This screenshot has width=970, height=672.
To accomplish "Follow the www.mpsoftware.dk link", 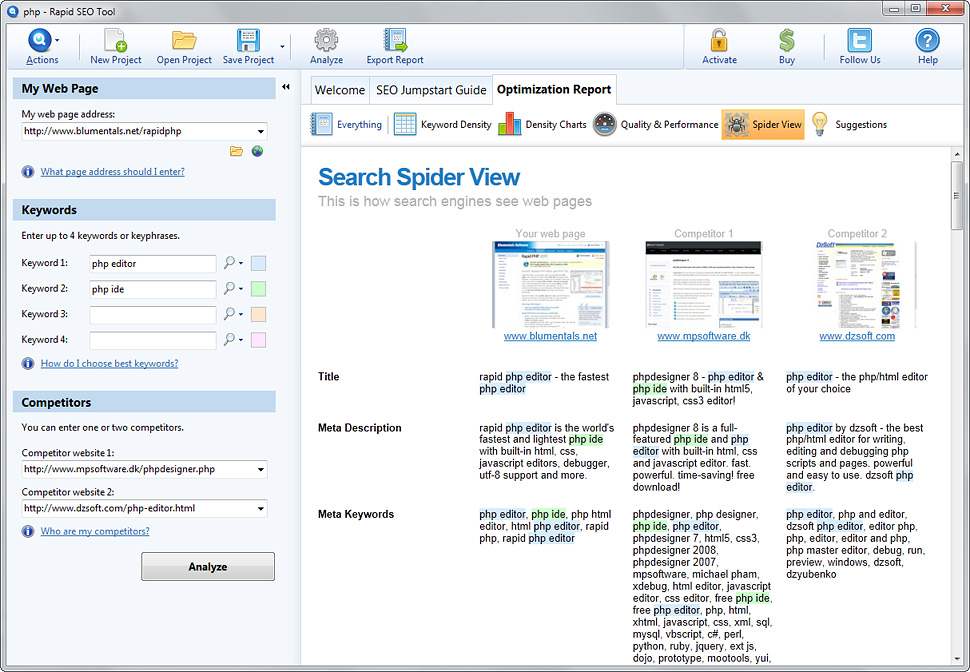I will [703, 336].
